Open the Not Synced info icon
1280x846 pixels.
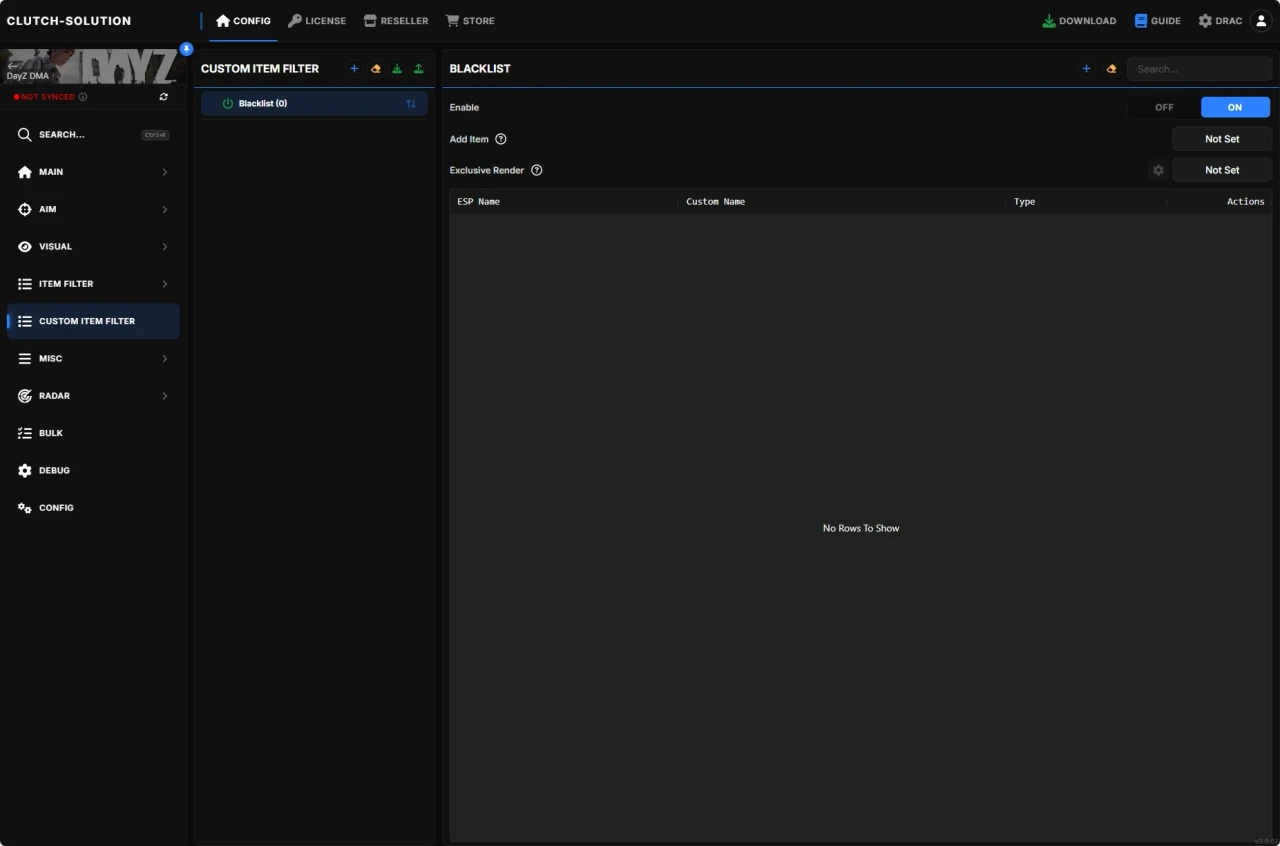coord(83,97)
